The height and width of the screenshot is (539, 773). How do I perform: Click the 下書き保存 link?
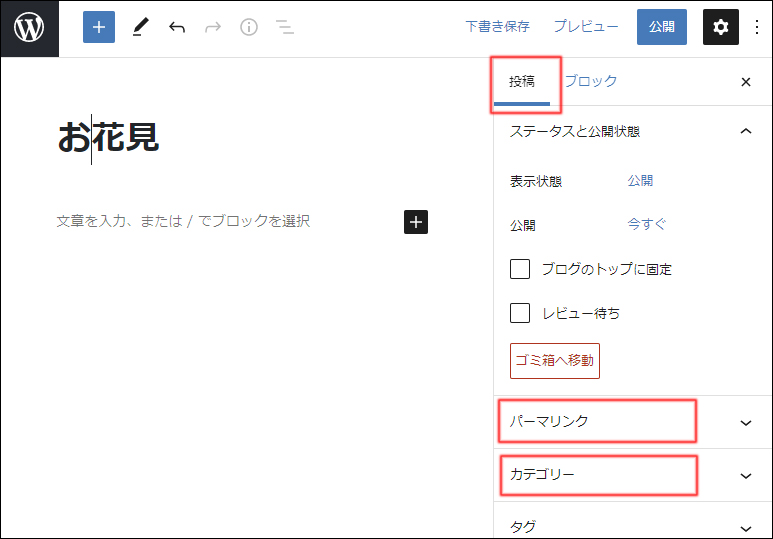[497, 27]
